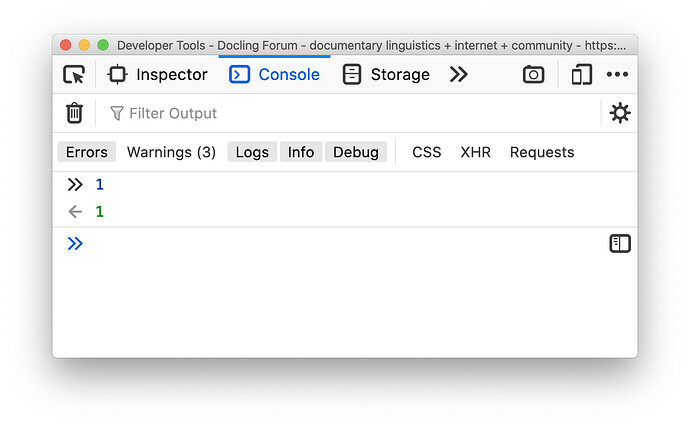Toggle Responsive Design Mode icon
Image resolution: width=690 pixels, height=427 pixels.
point(581,74)
